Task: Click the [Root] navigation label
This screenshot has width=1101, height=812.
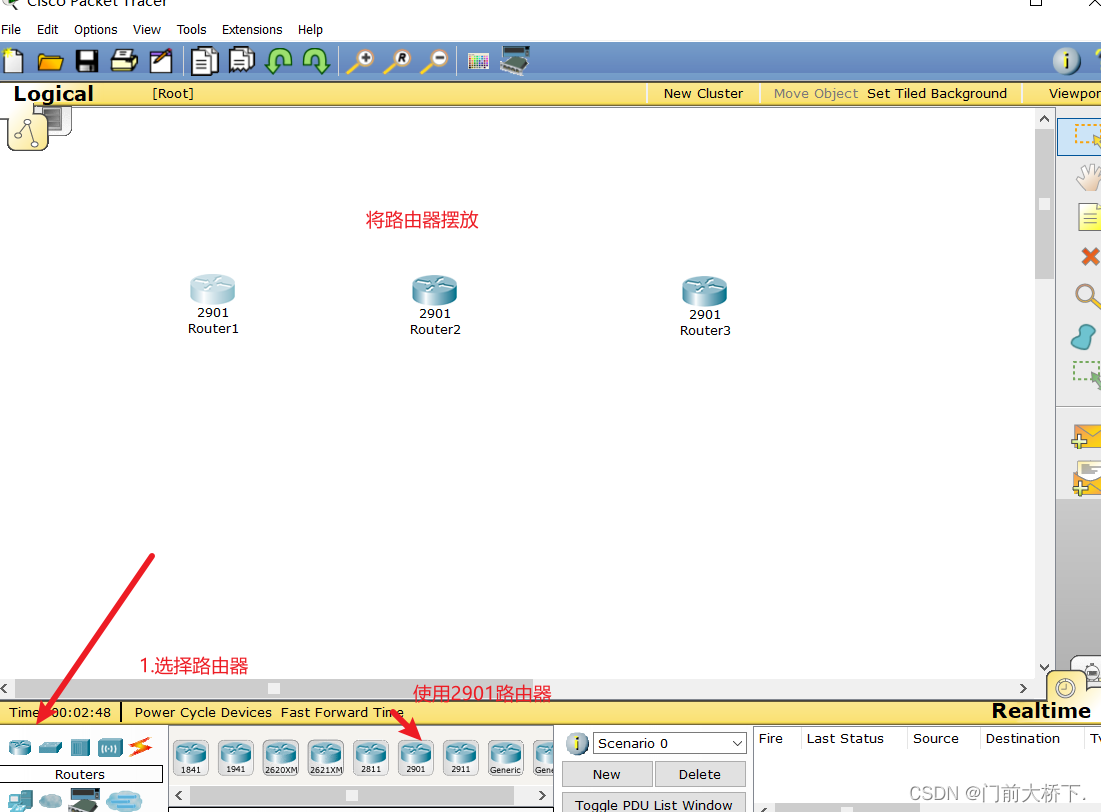Action: tap(173, 93)
